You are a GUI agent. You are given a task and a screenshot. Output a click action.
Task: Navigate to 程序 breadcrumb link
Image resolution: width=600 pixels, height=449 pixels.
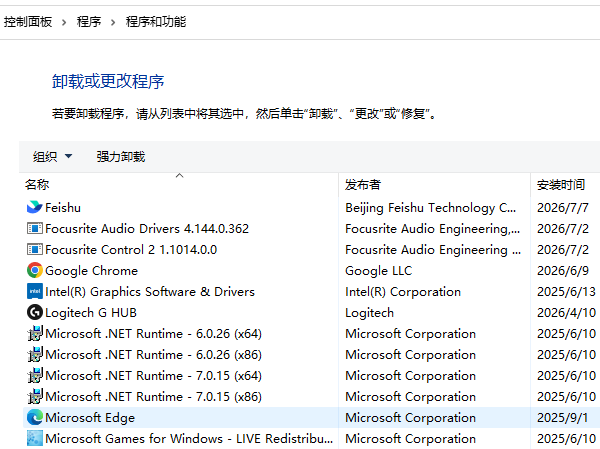88,22
